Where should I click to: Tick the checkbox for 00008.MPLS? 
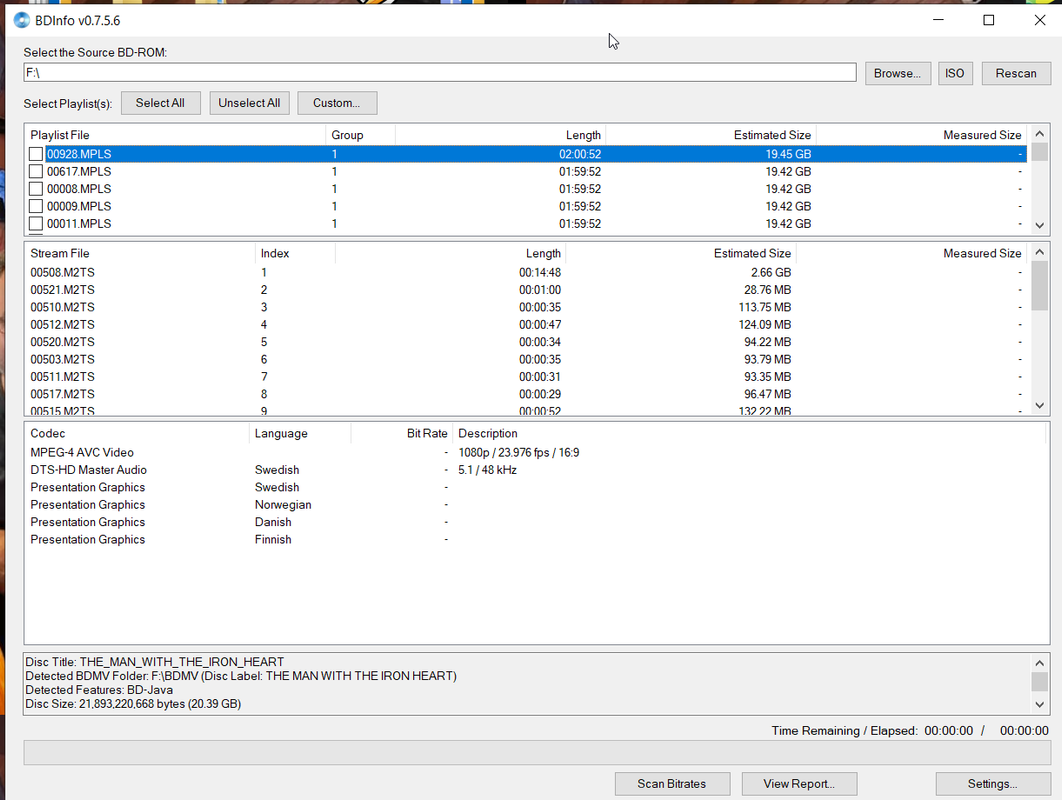(x=36, y=189)
